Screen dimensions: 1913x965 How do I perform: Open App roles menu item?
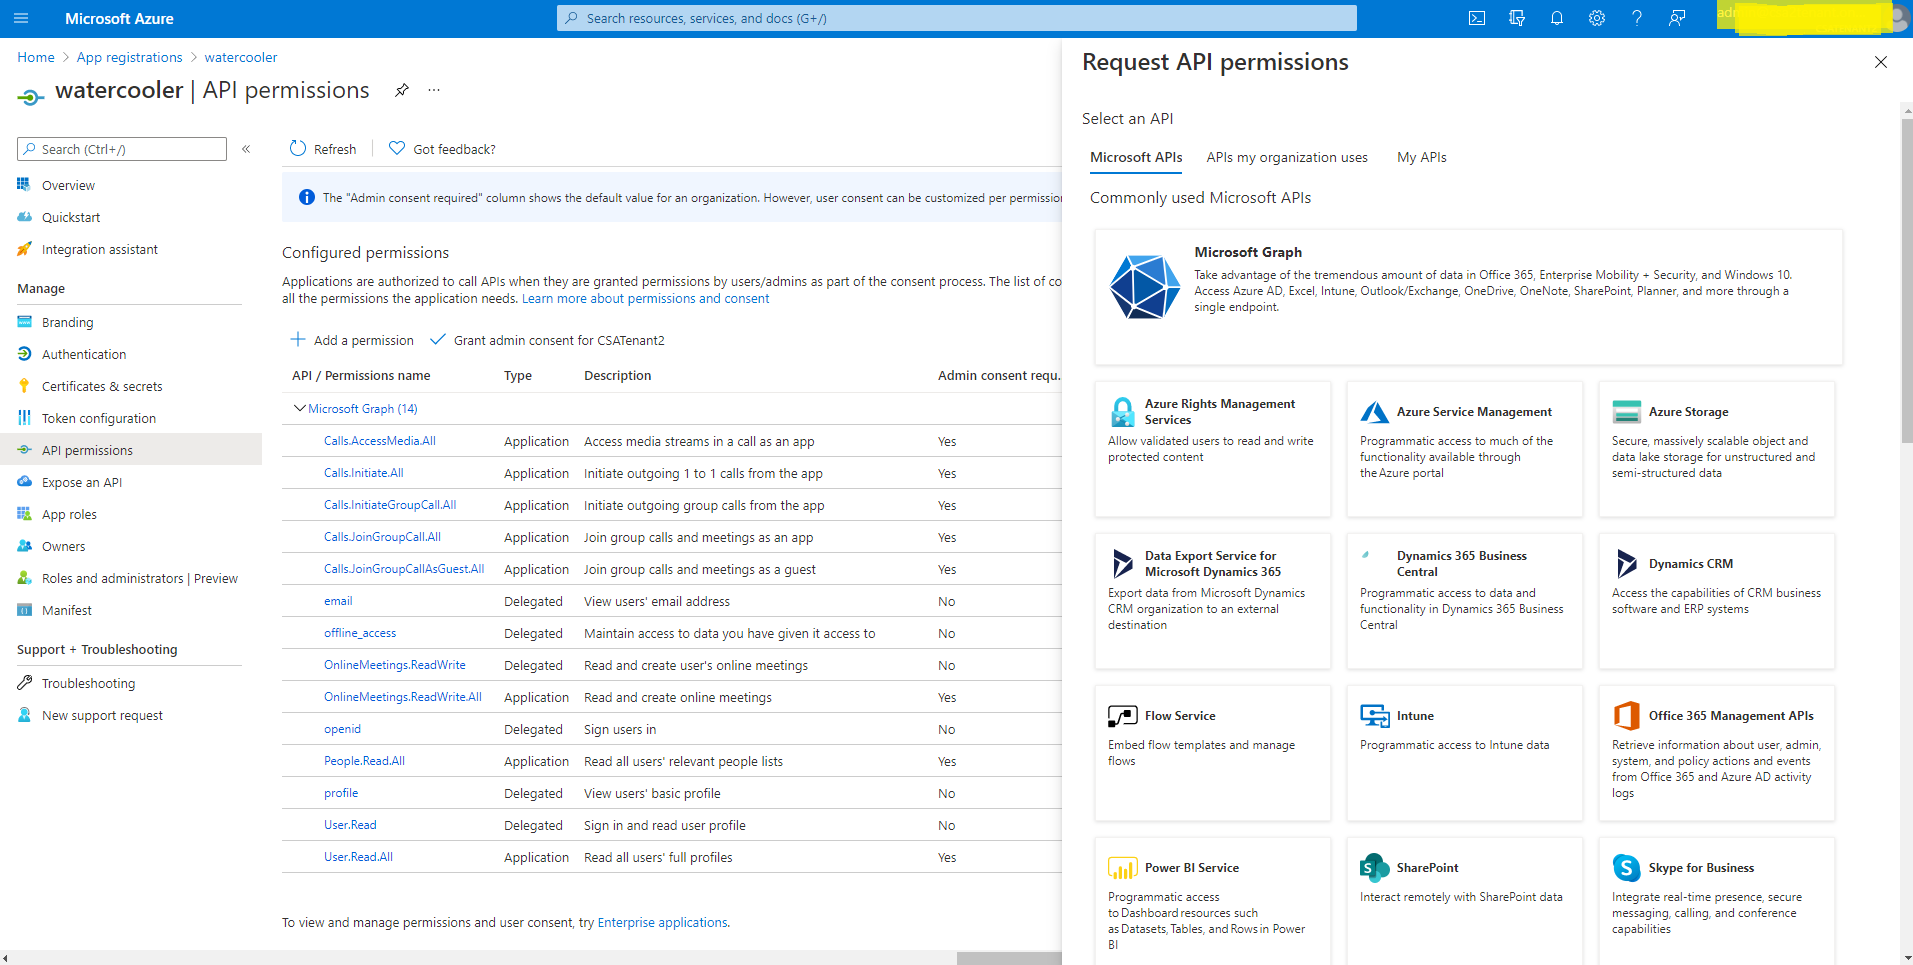(x=69, y=514)
